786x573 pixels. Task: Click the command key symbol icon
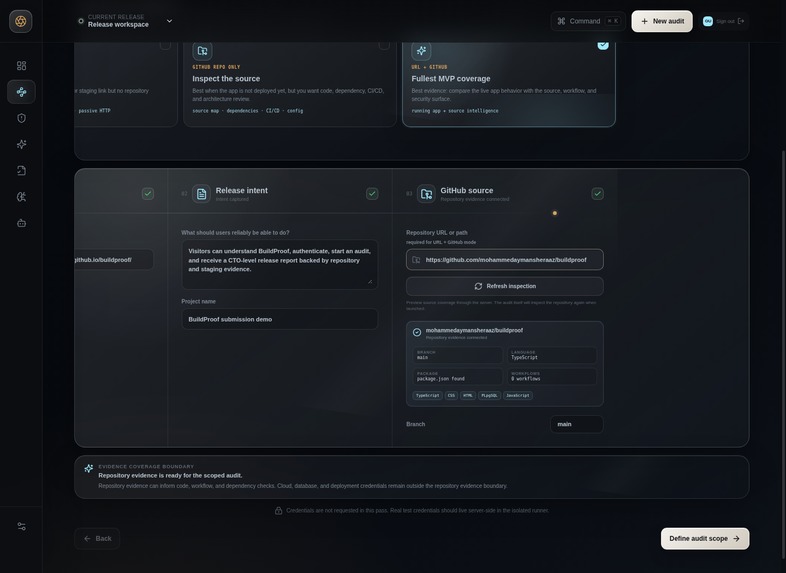tap(561, 21)
